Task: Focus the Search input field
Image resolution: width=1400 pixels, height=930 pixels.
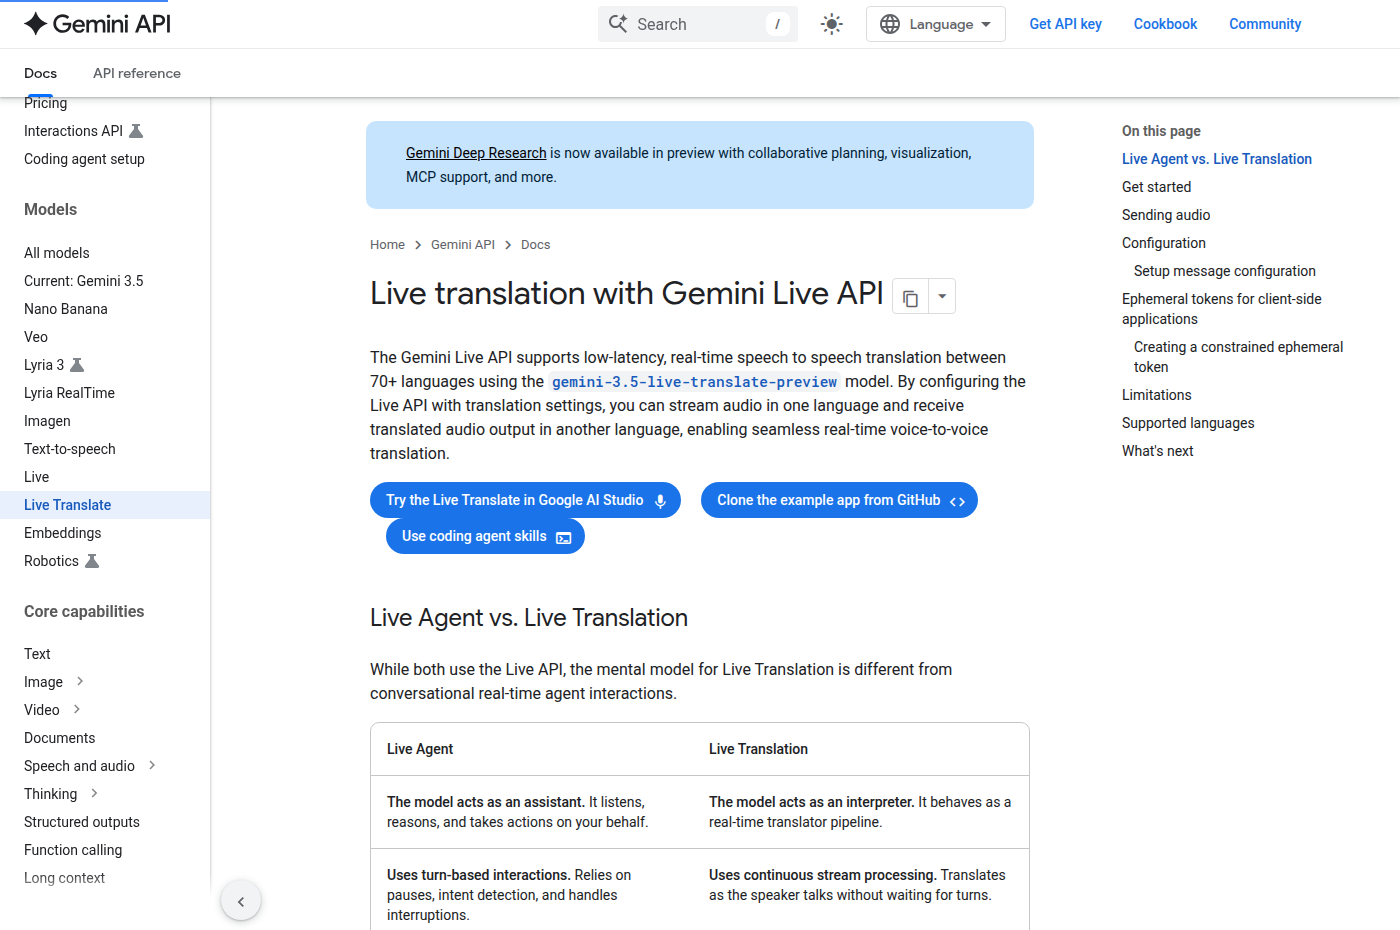Action: pos(698,24)
